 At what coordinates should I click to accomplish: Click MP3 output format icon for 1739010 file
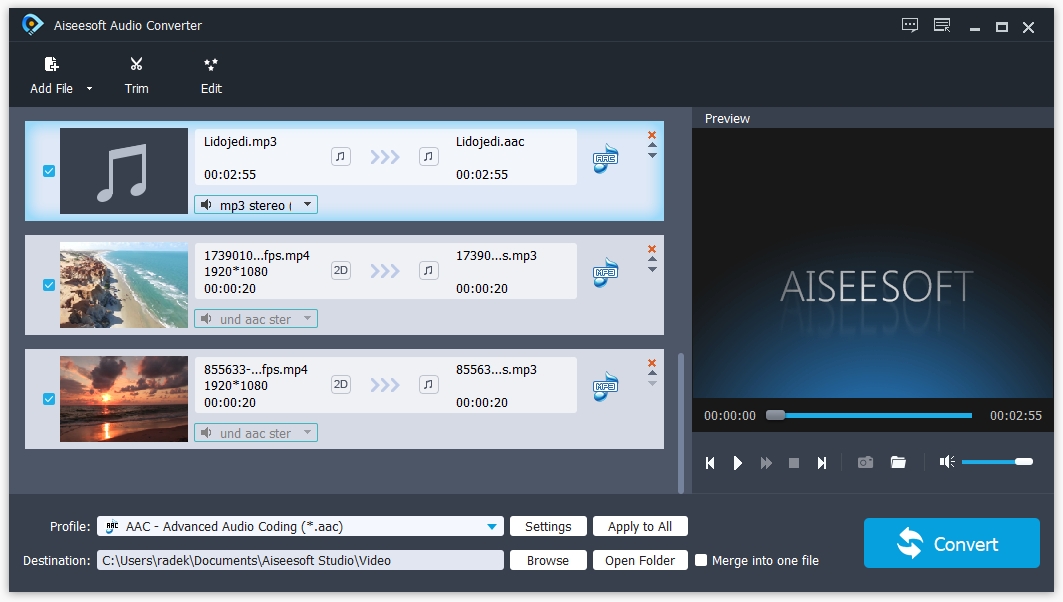605,273
